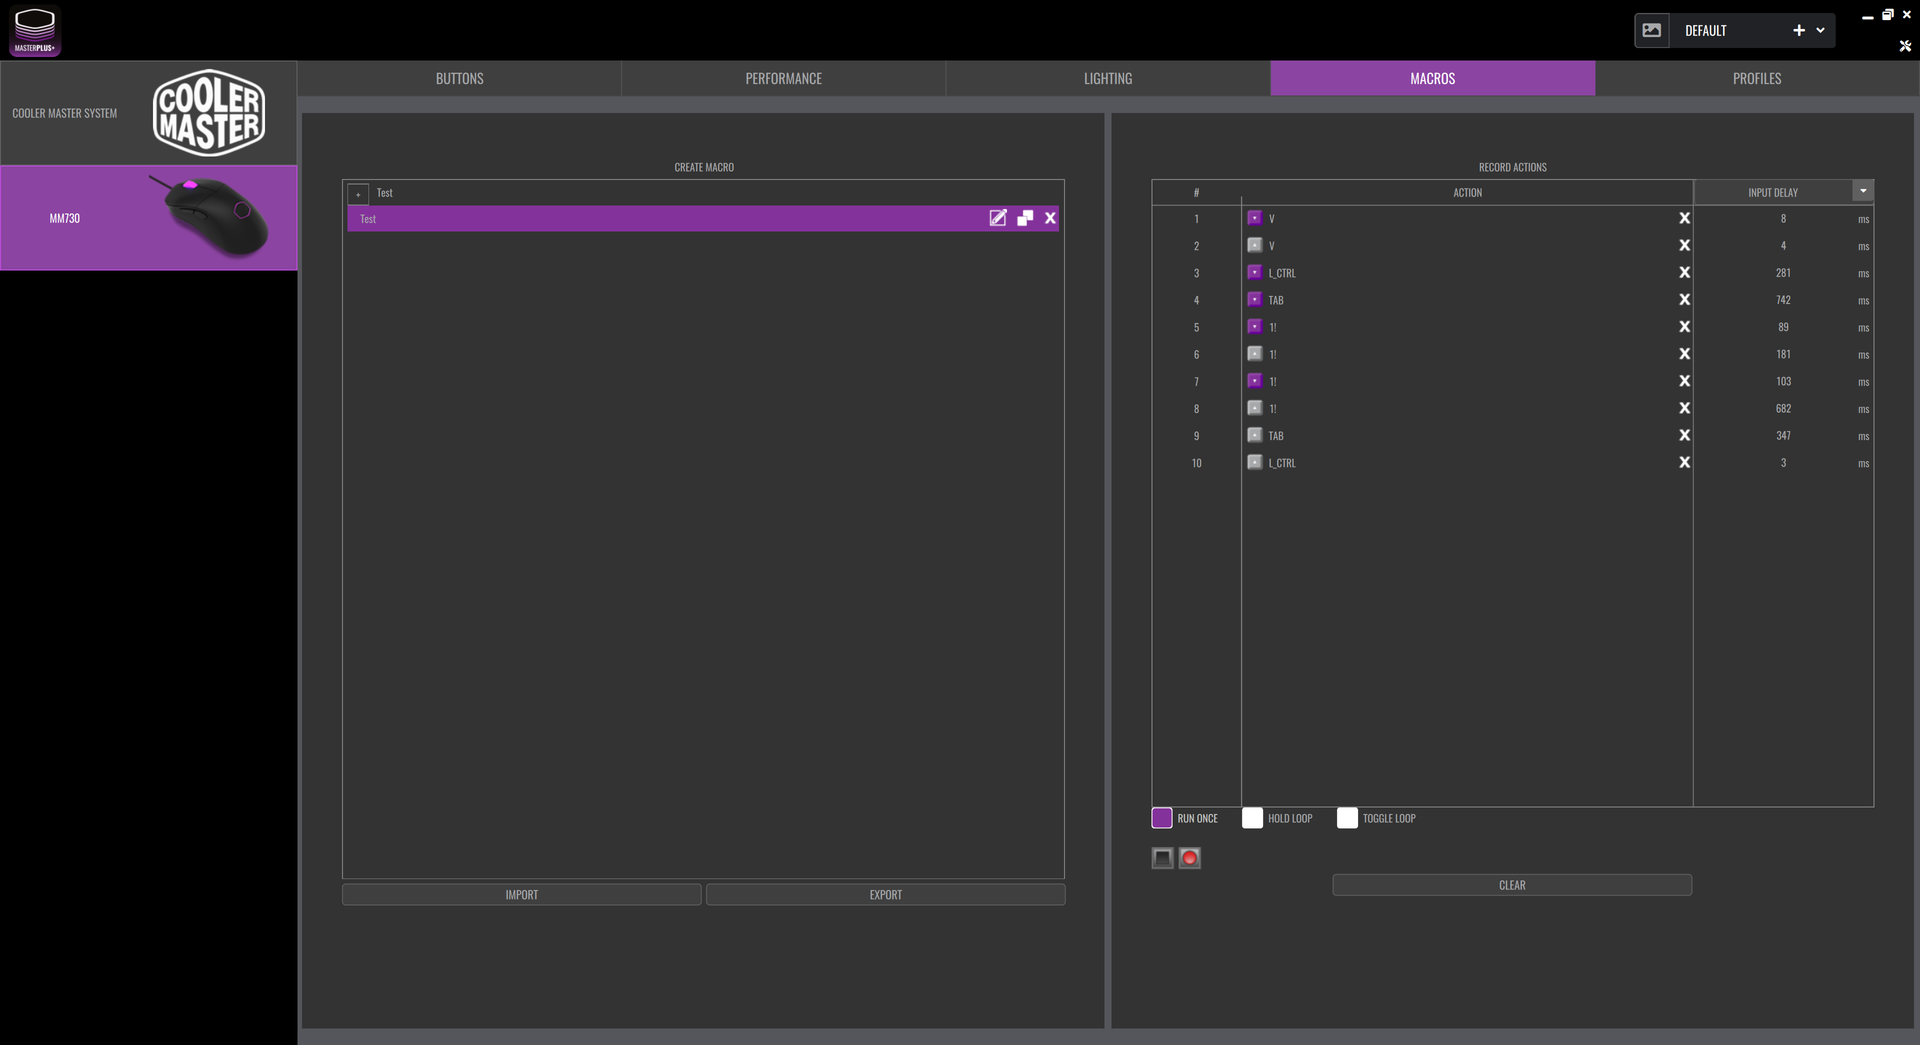Screen dimensions: 1920x1045
Task: Switch to the Performance tab
Action: pos(783,79)
